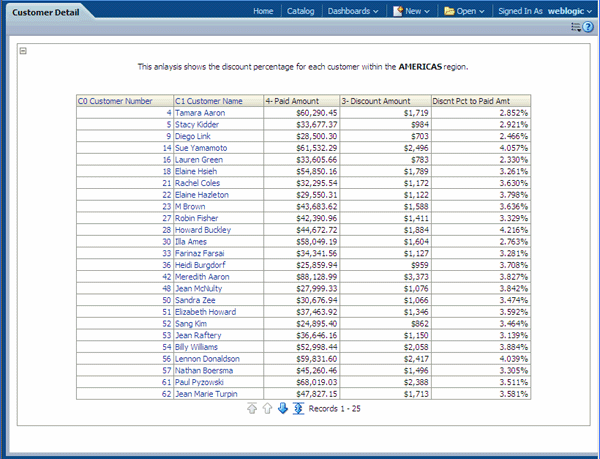The width and height of the screenshot is (600, 459).
Task: Open customer Nathan Boersma link
Action: click(204, 370)
